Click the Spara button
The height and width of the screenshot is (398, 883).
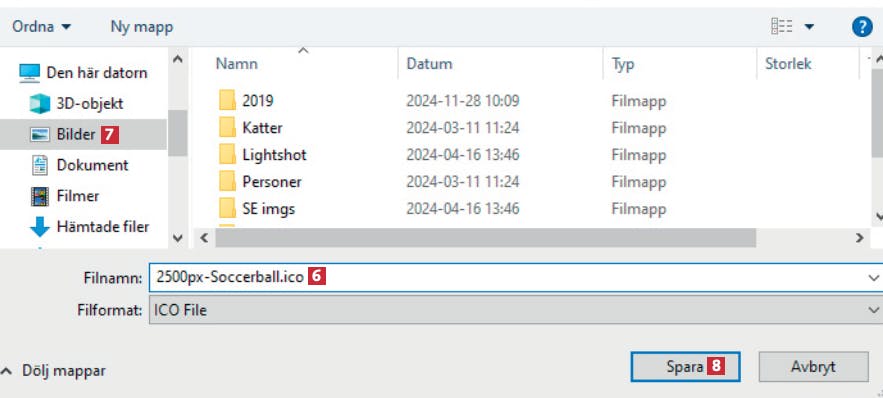pos(685,367)
